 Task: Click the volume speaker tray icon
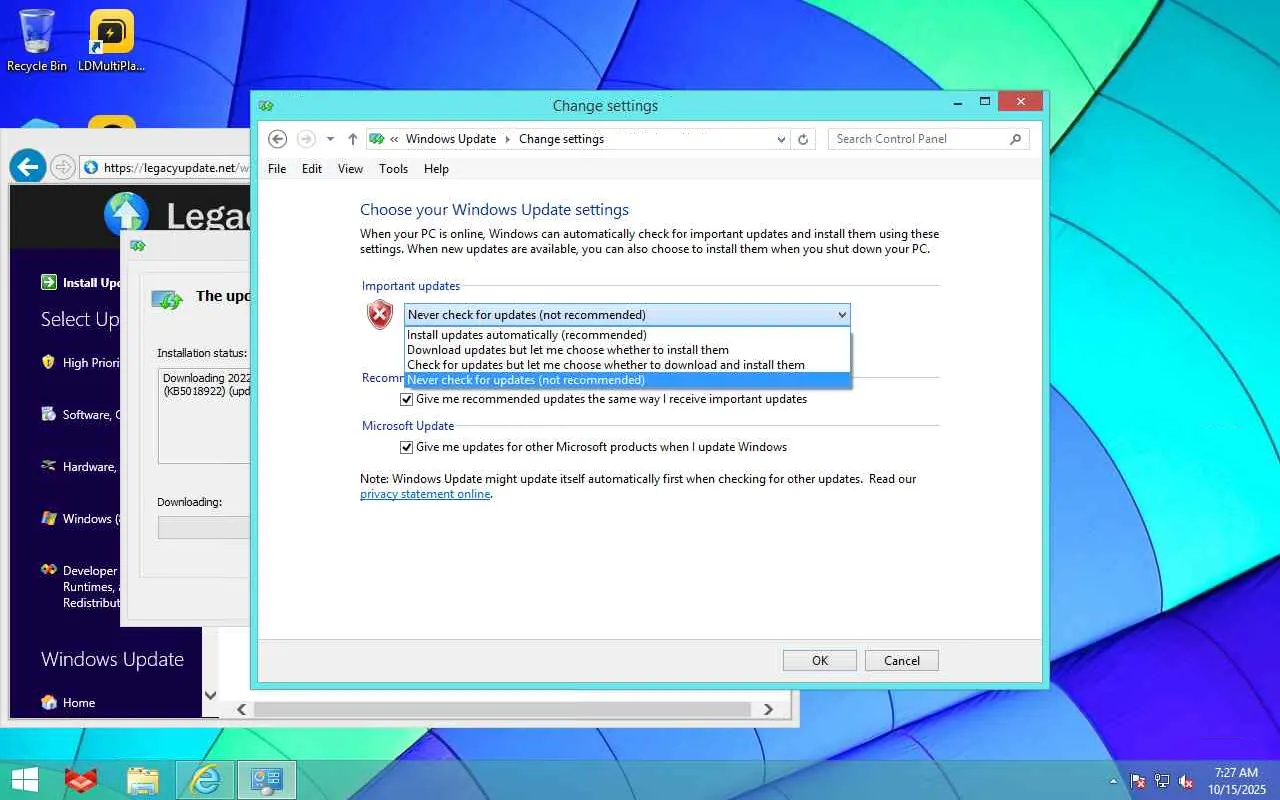point(1186,781)
